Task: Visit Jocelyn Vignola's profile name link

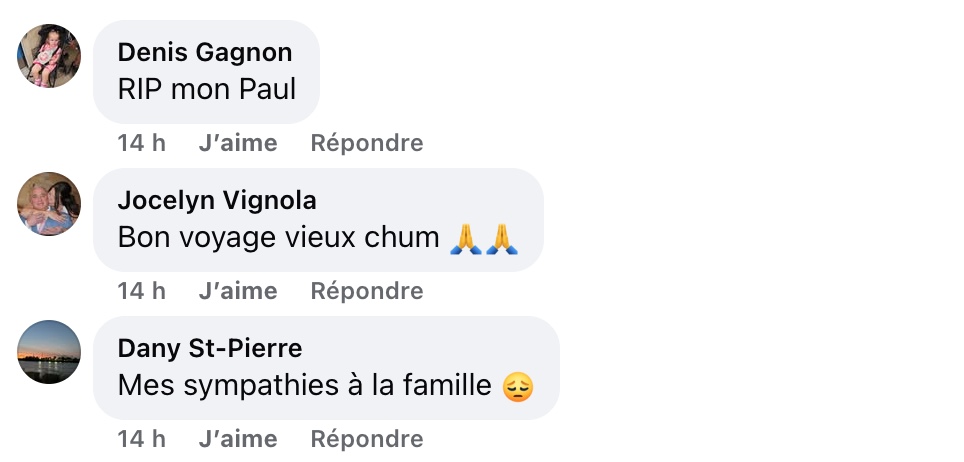Action: coord(217,201)
